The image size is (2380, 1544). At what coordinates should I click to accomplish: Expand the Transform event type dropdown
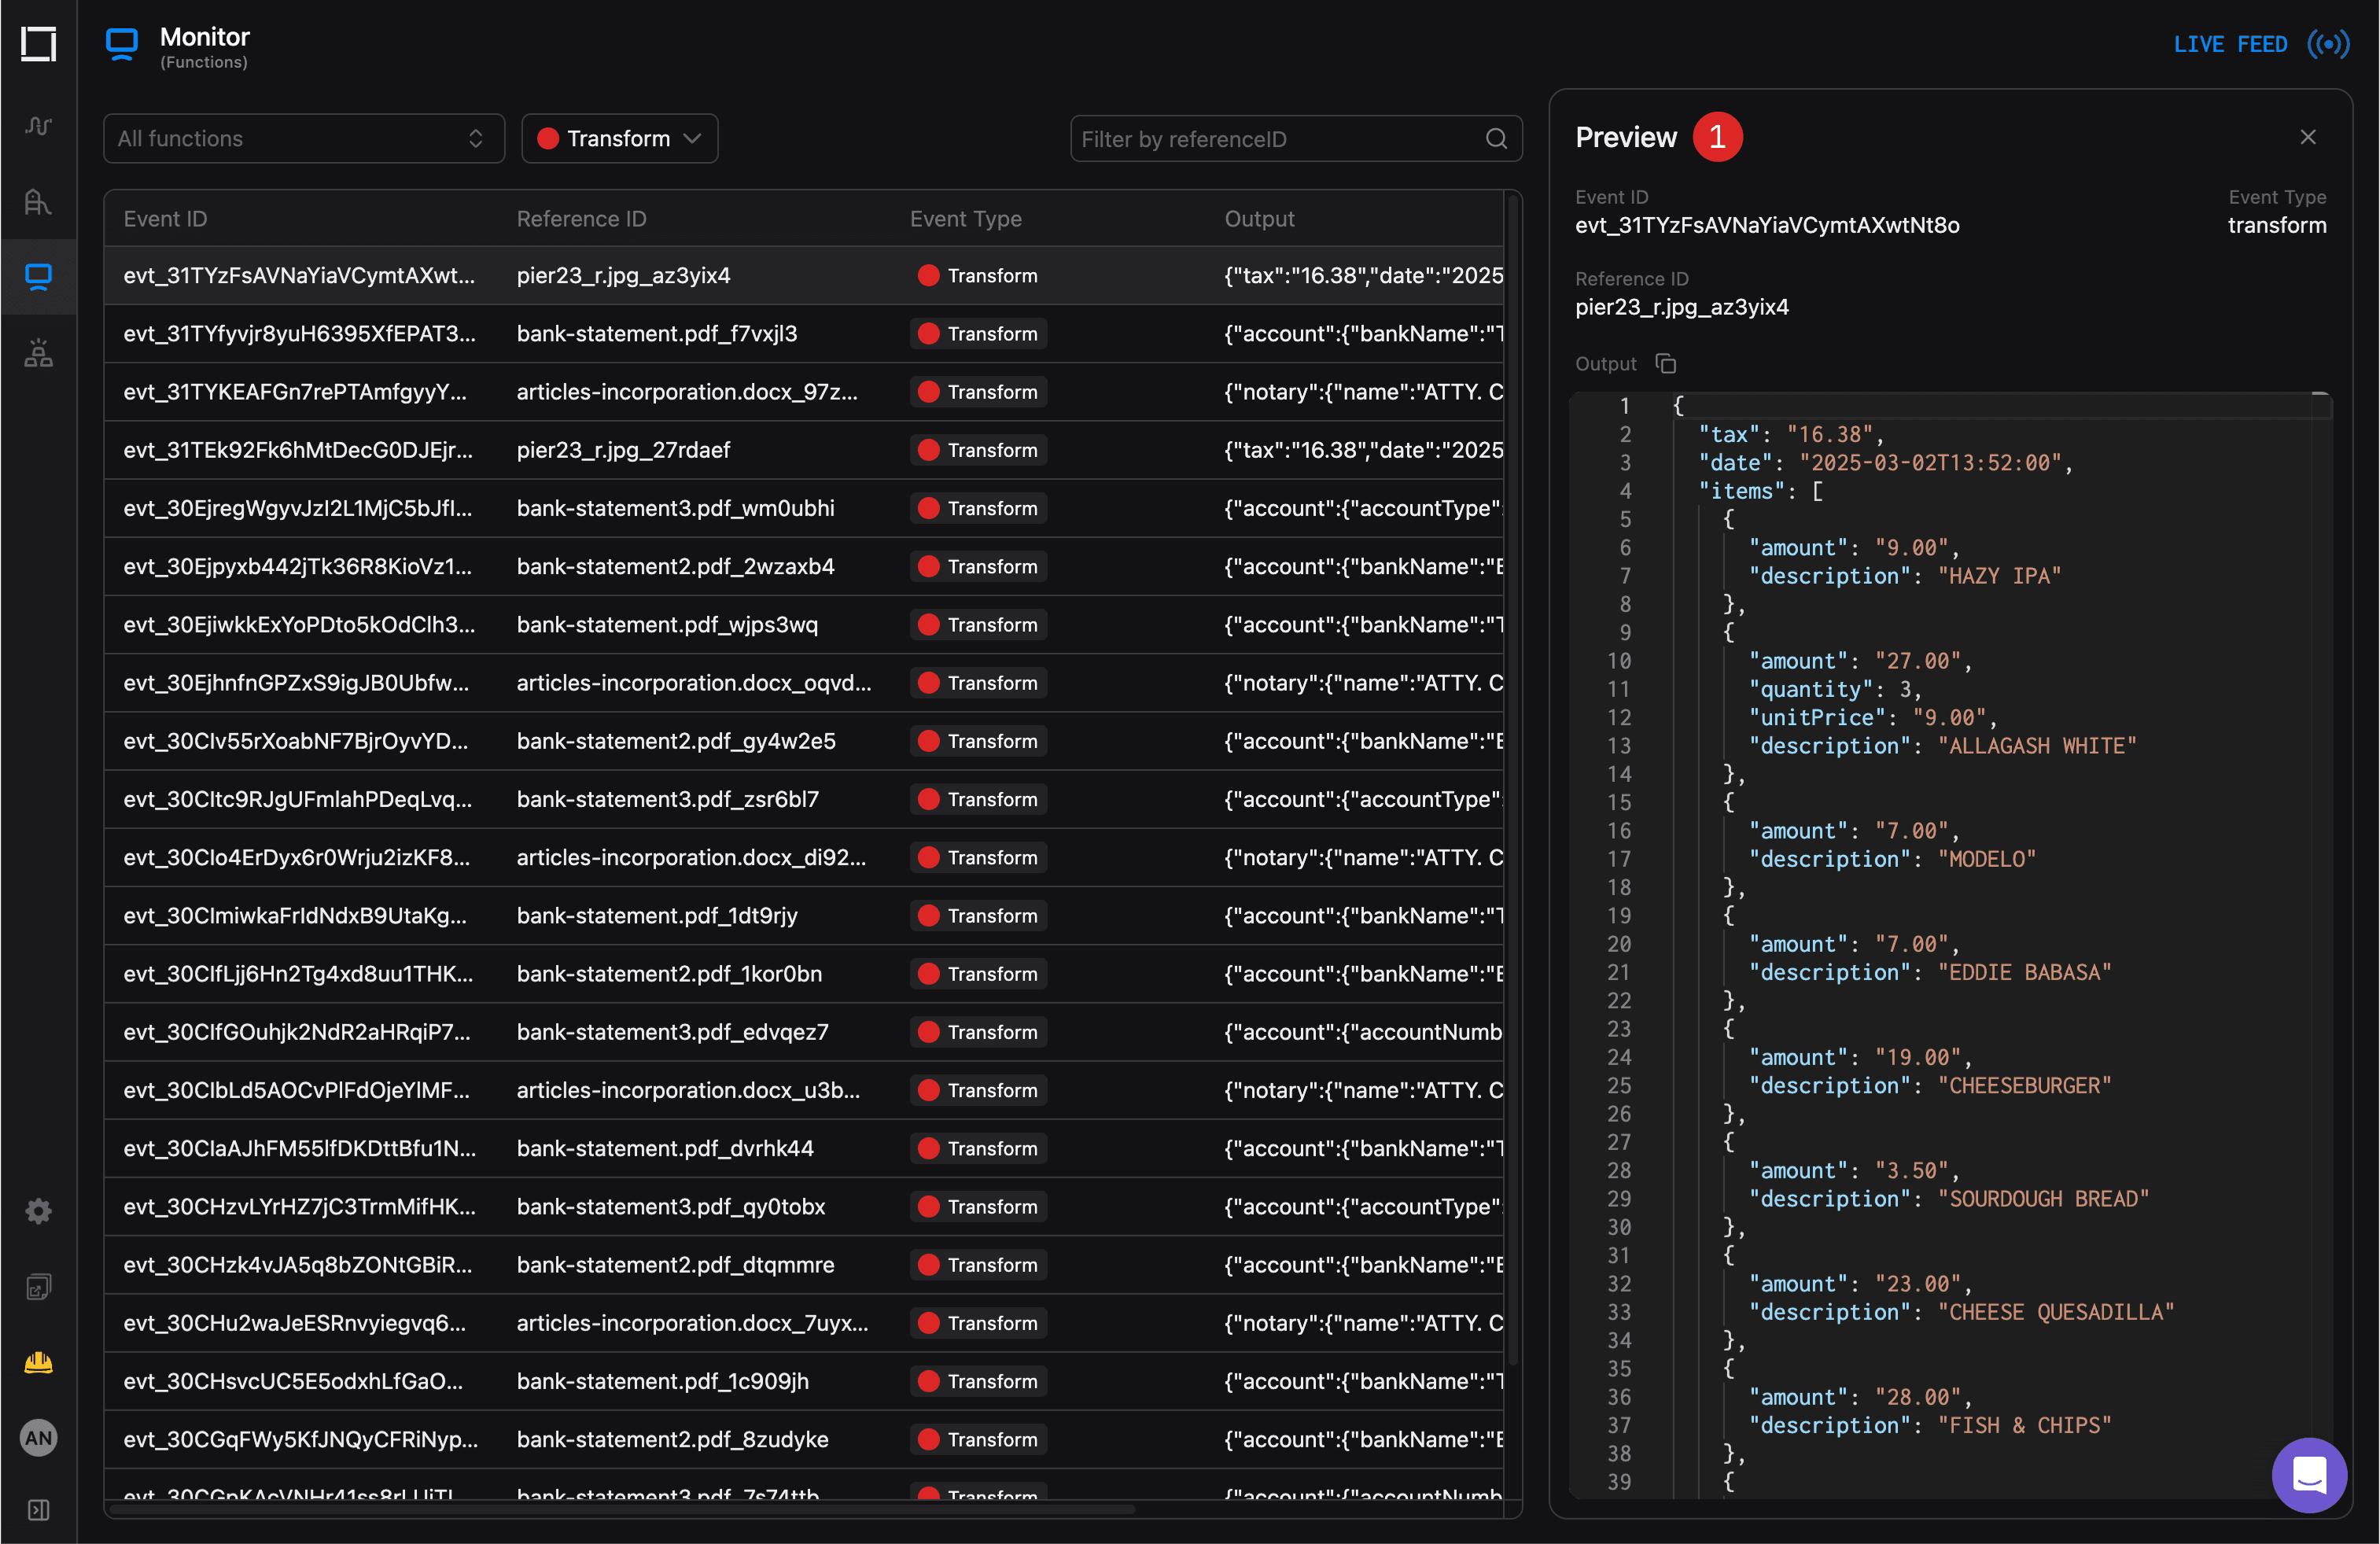tap(619, 138)
